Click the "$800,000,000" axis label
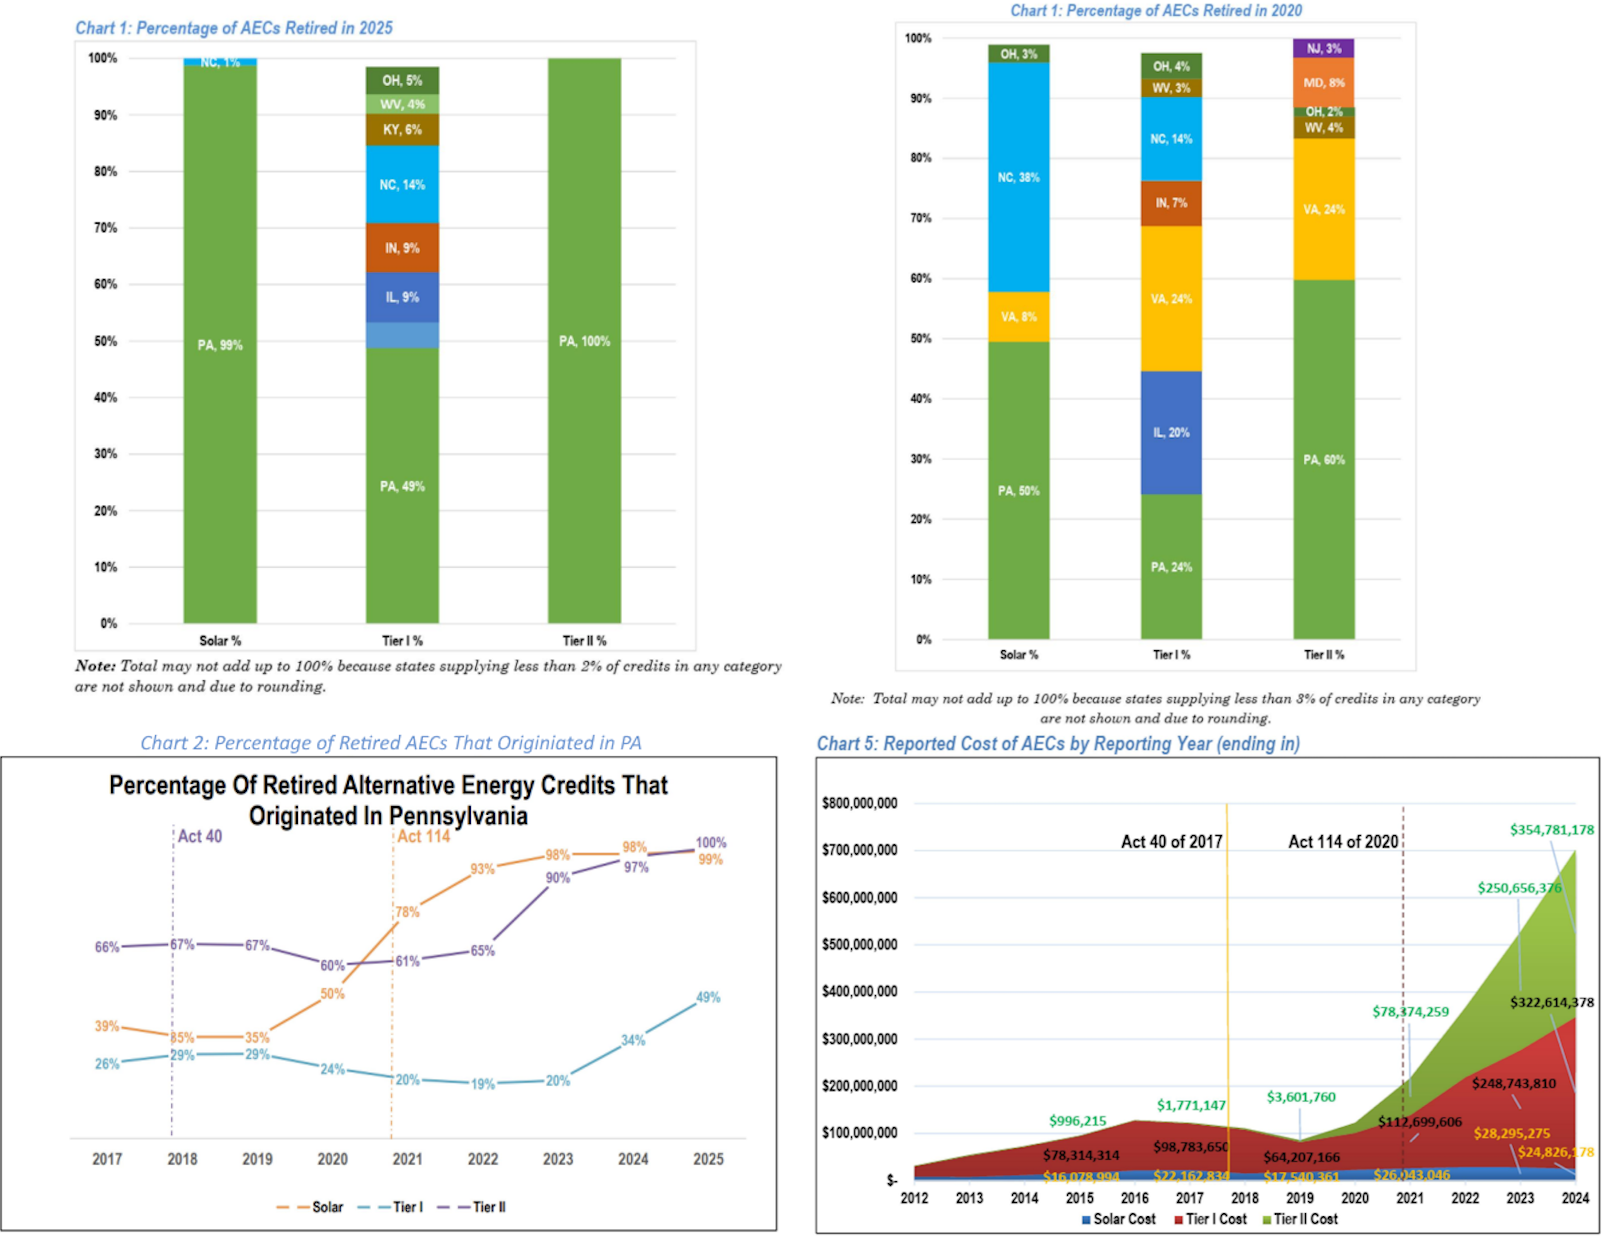This screenshot has width=1624, height=1248. (x=859, y=803)
